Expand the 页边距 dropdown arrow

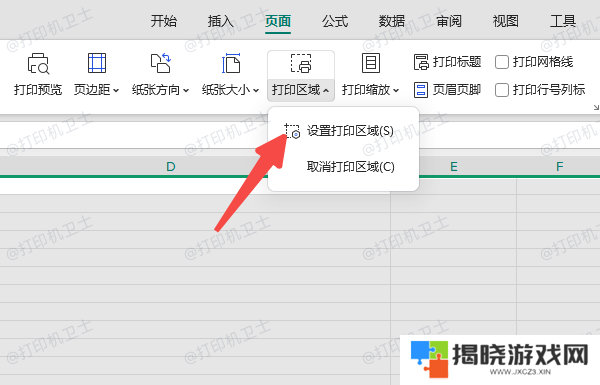pyautogui.click(x=116, y=91)
